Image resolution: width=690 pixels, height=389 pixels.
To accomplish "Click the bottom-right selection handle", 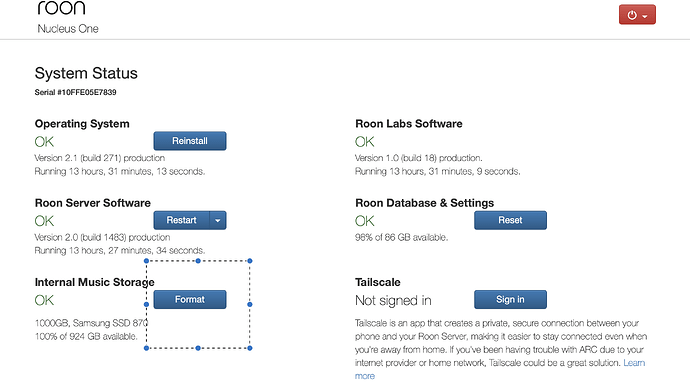I will 250,348.
